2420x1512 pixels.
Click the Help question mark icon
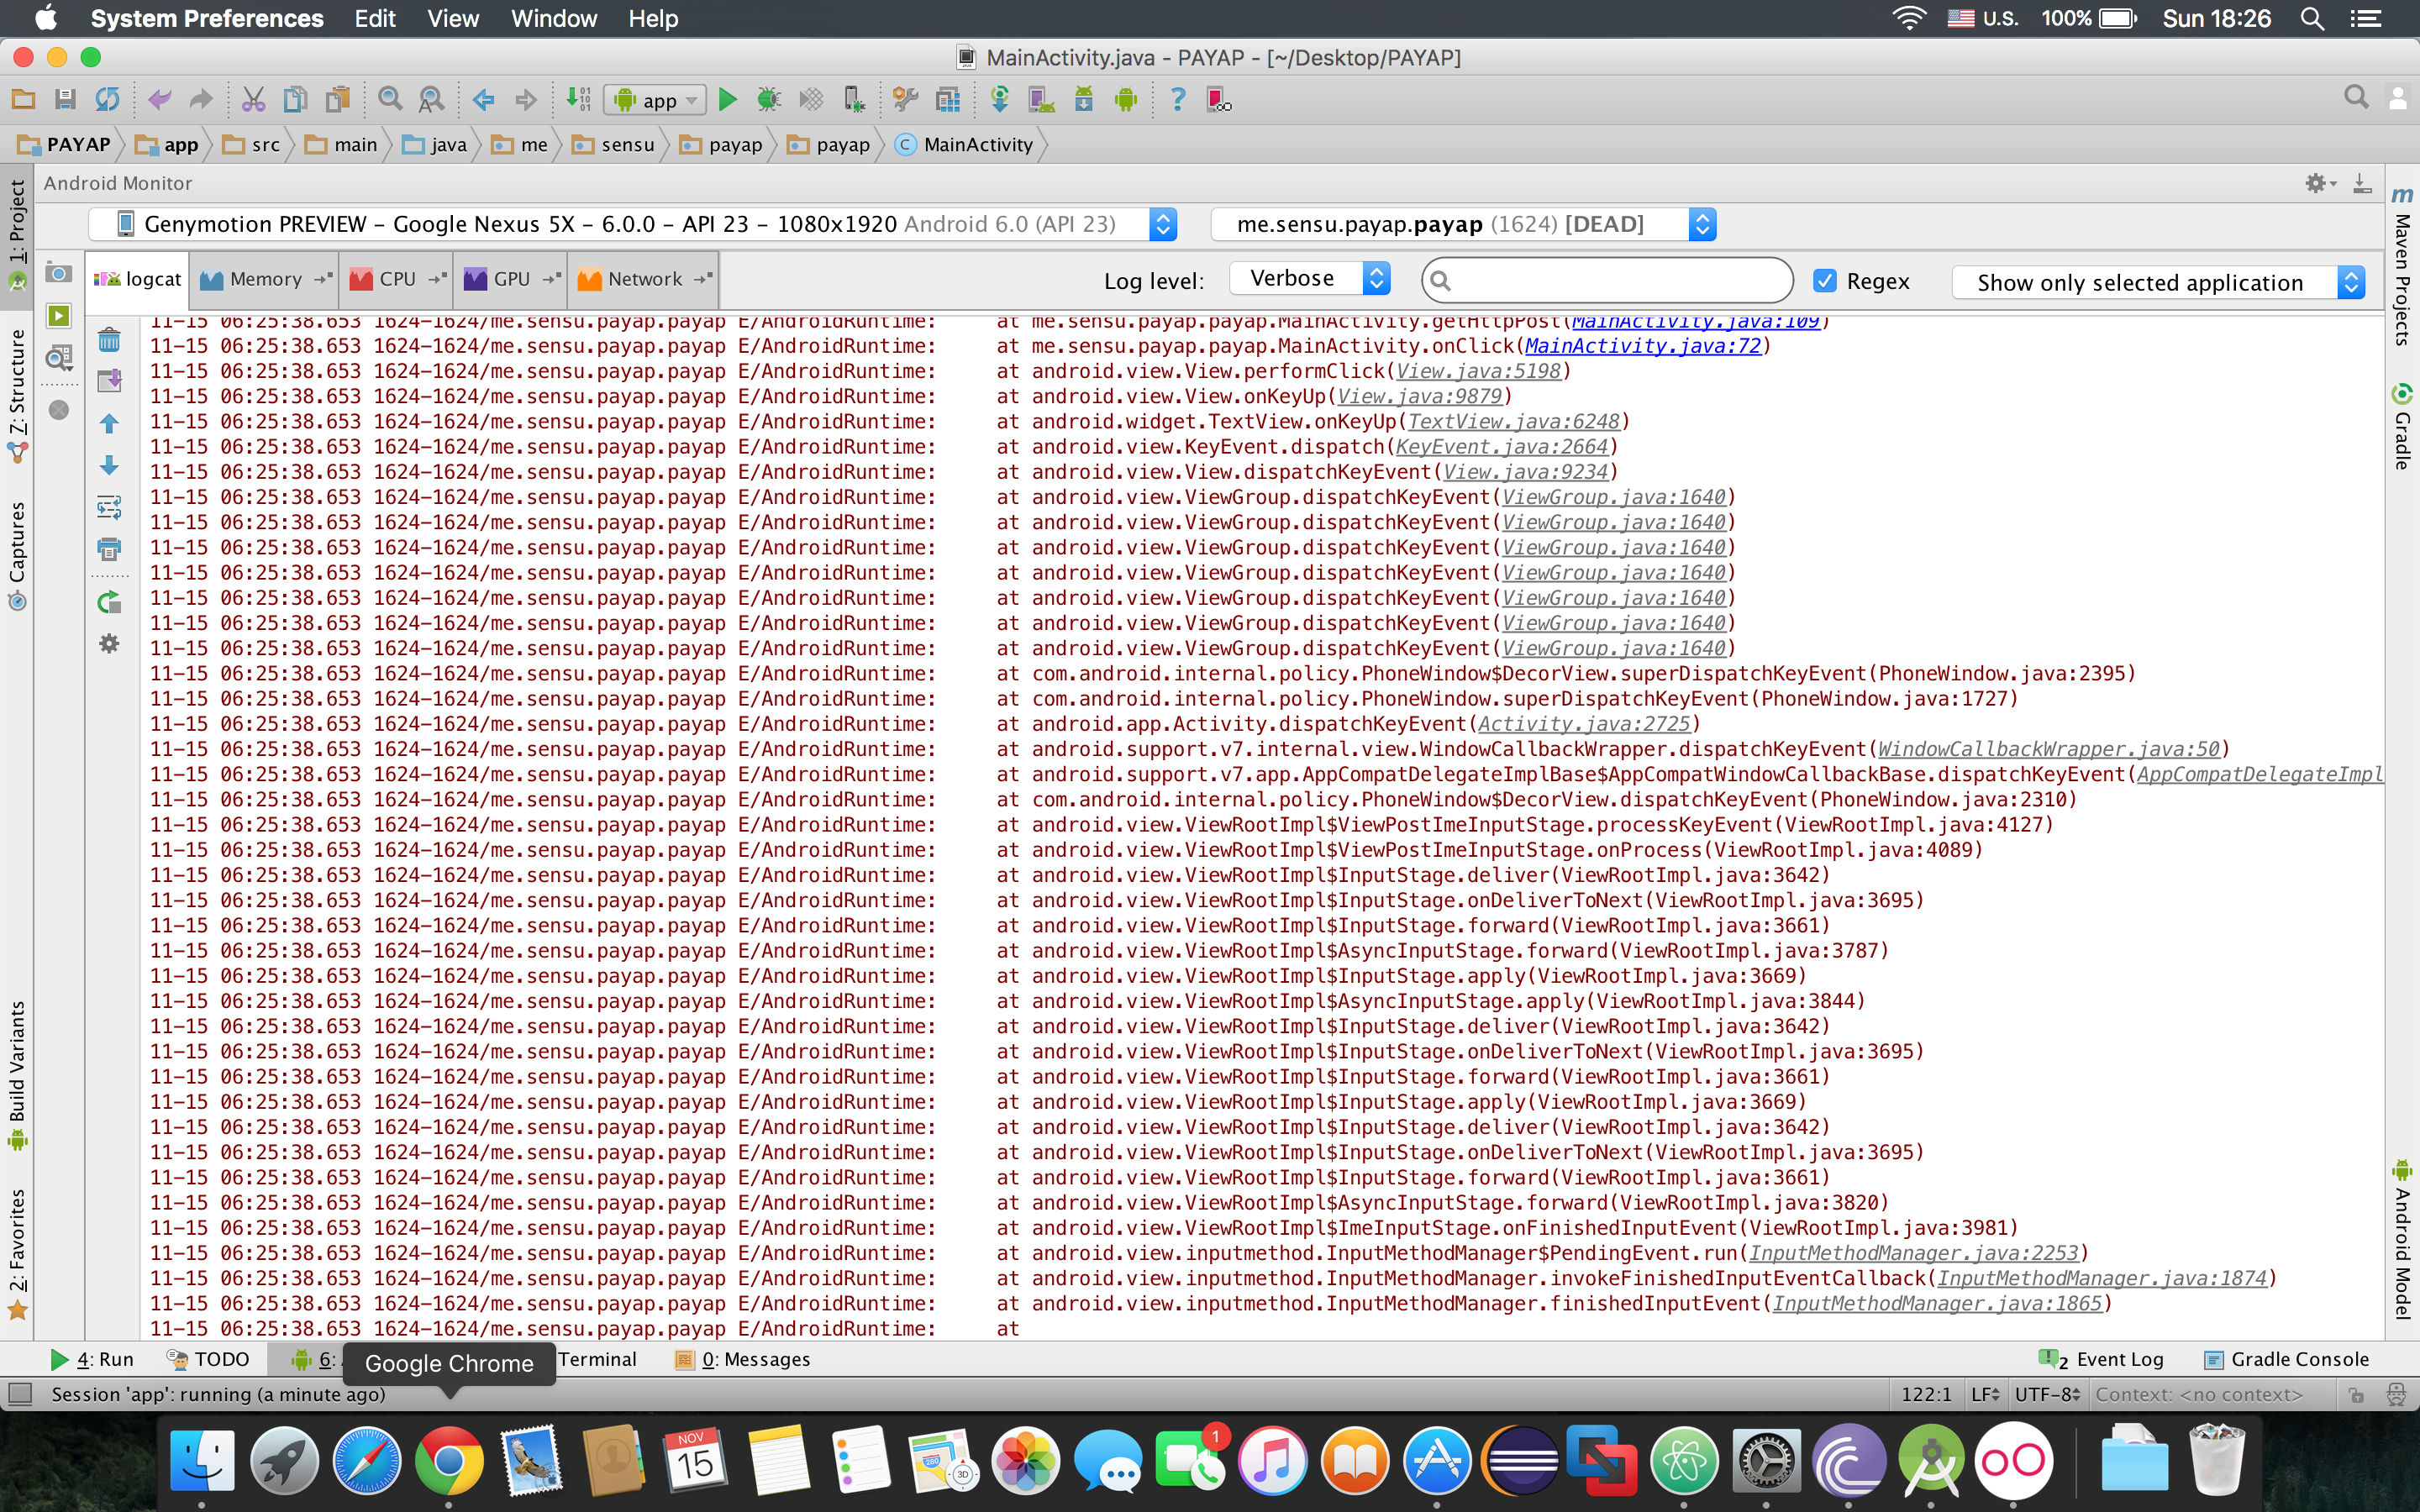click(1177, 99)
